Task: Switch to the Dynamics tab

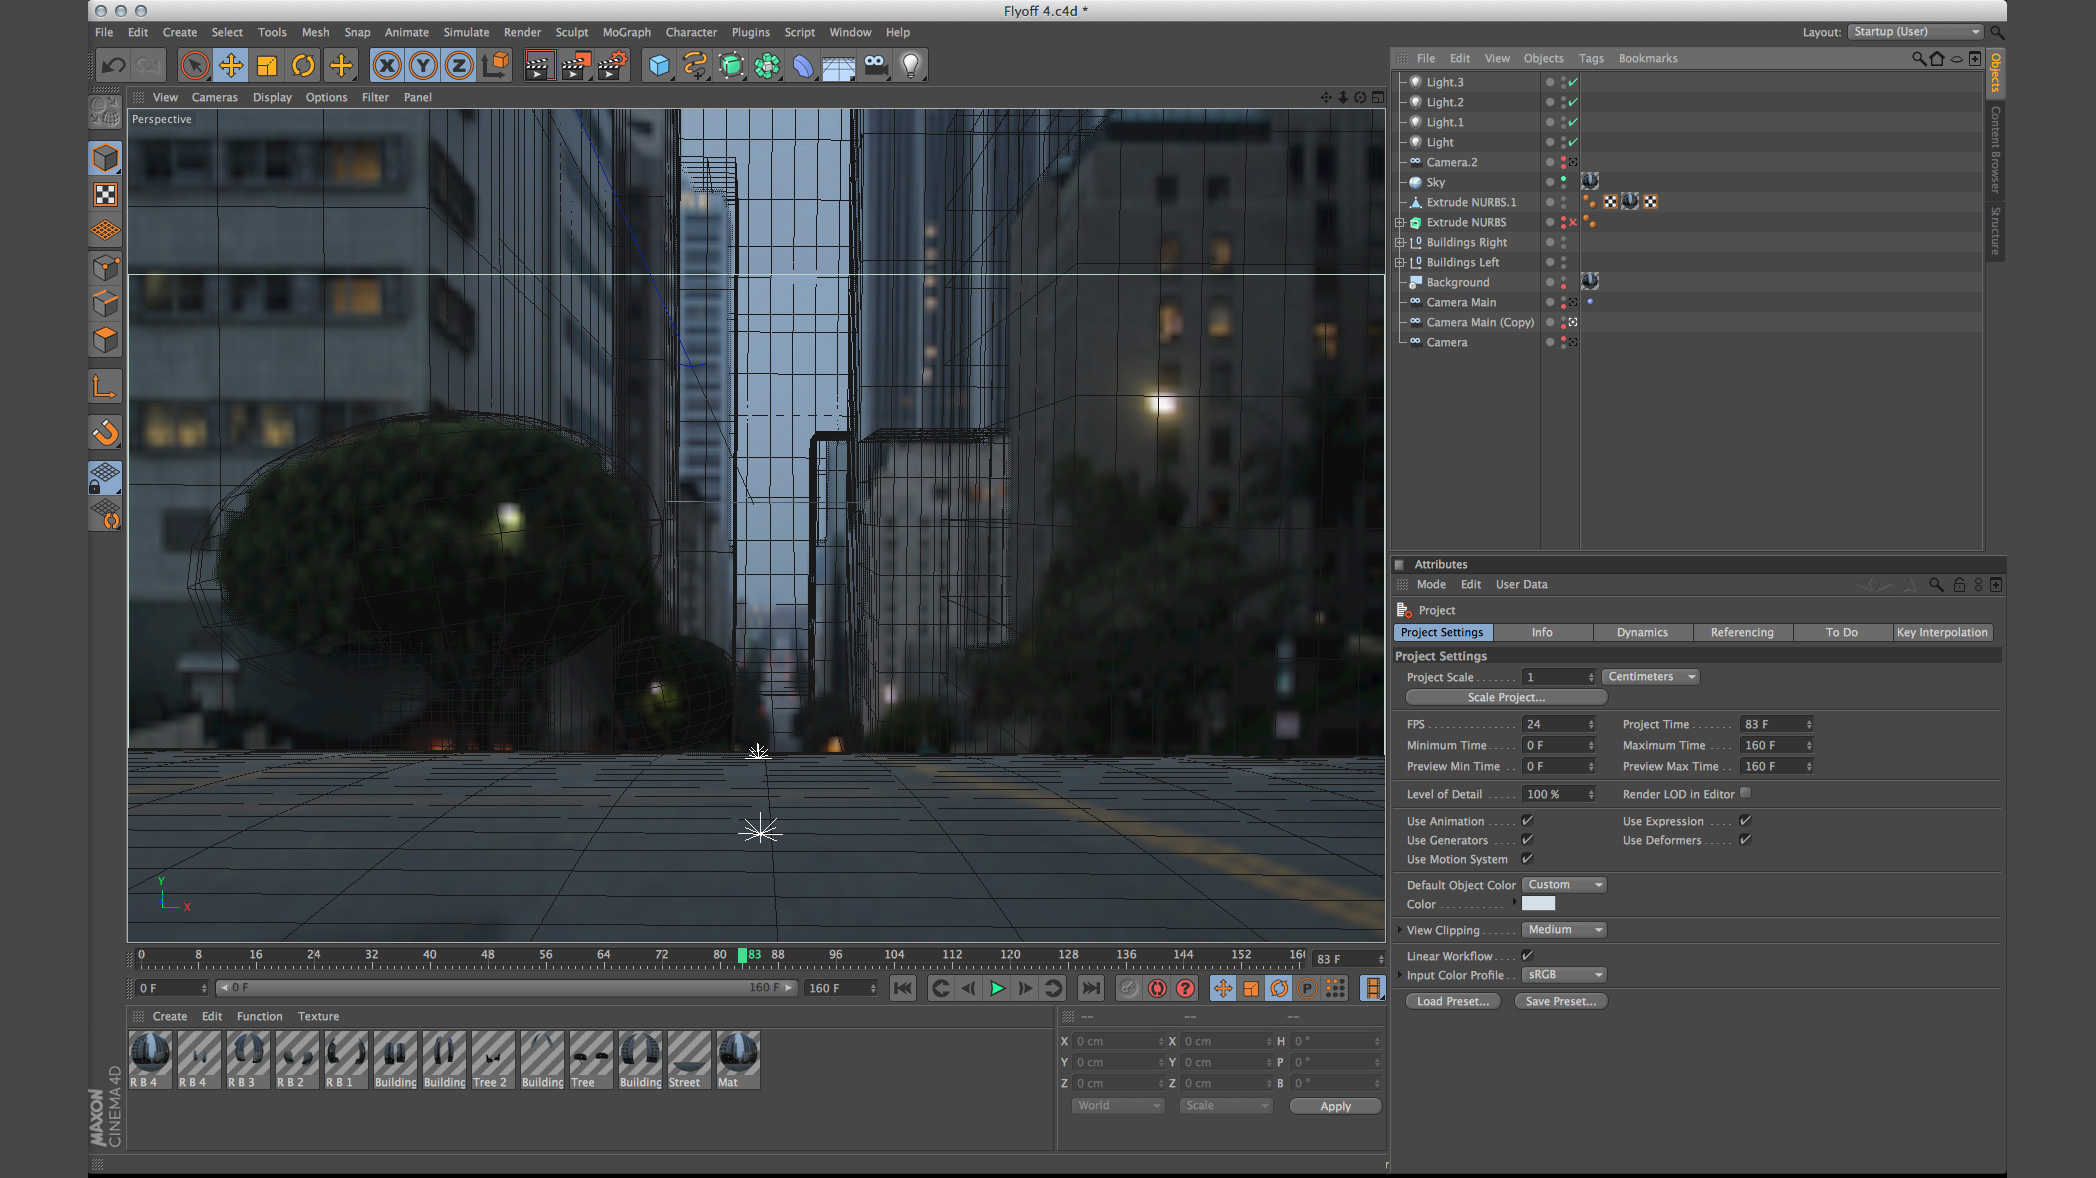Action: [1642, 632]
